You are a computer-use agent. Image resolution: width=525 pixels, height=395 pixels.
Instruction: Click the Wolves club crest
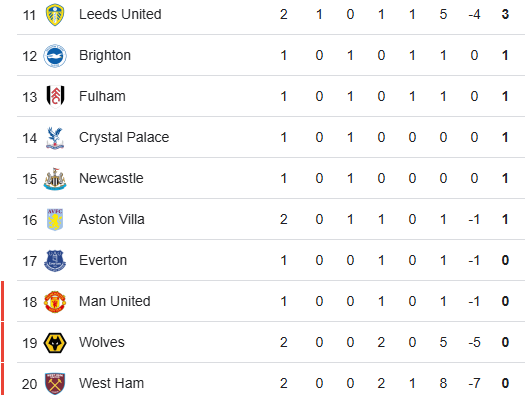55,343
